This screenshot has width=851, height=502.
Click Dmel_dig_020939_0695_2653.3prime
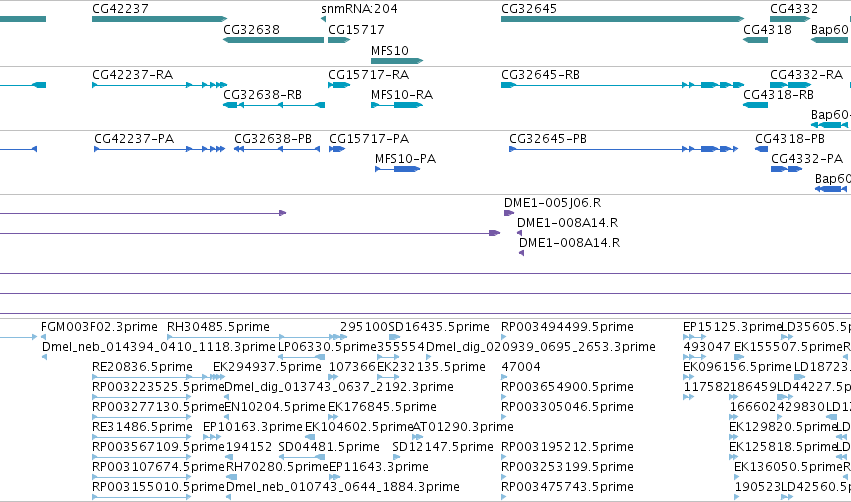(x=541, y=346)
